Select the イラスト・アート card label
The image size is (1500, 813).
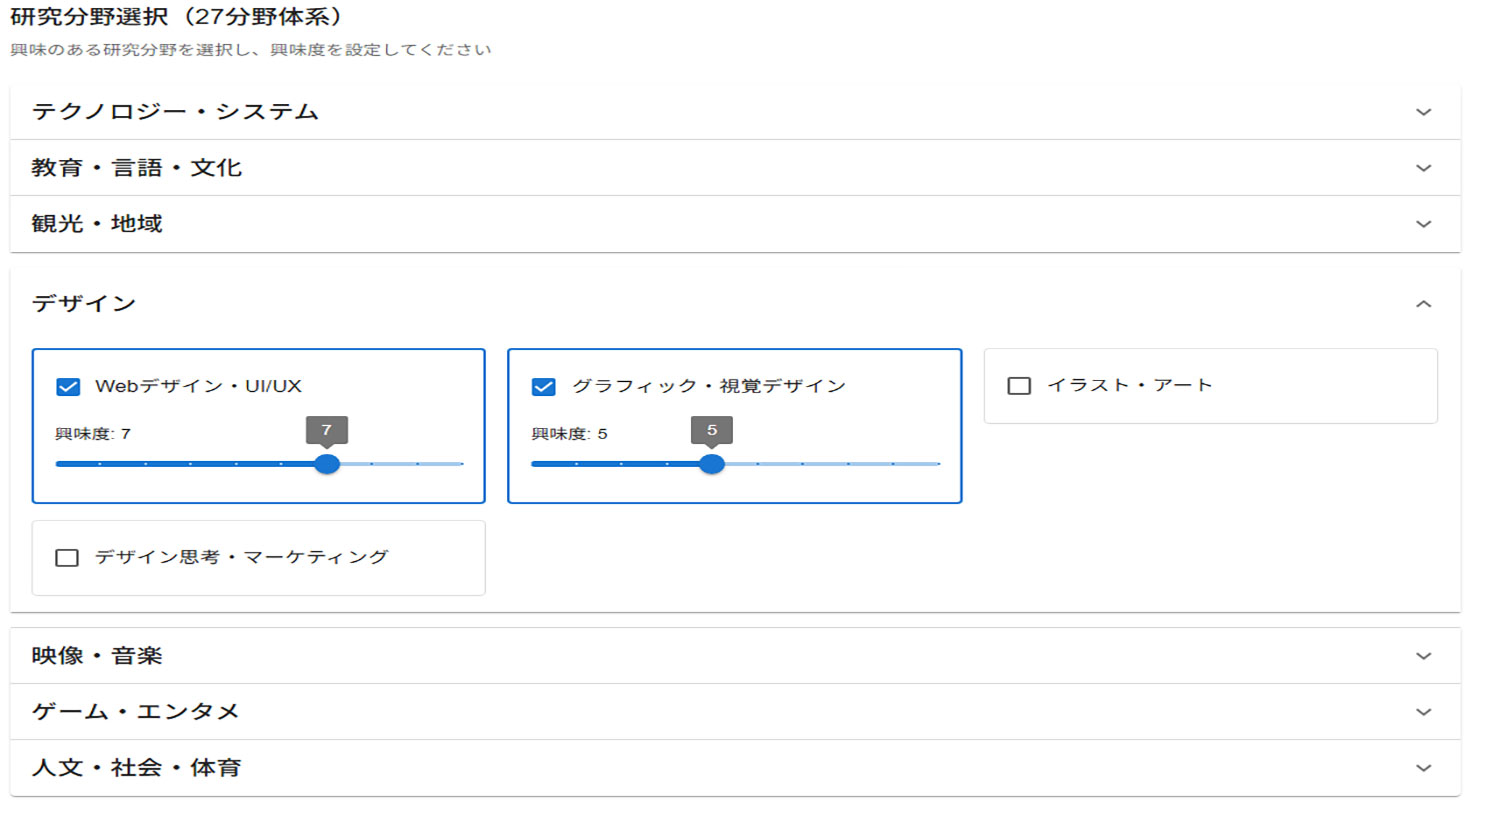(1129, 385)
